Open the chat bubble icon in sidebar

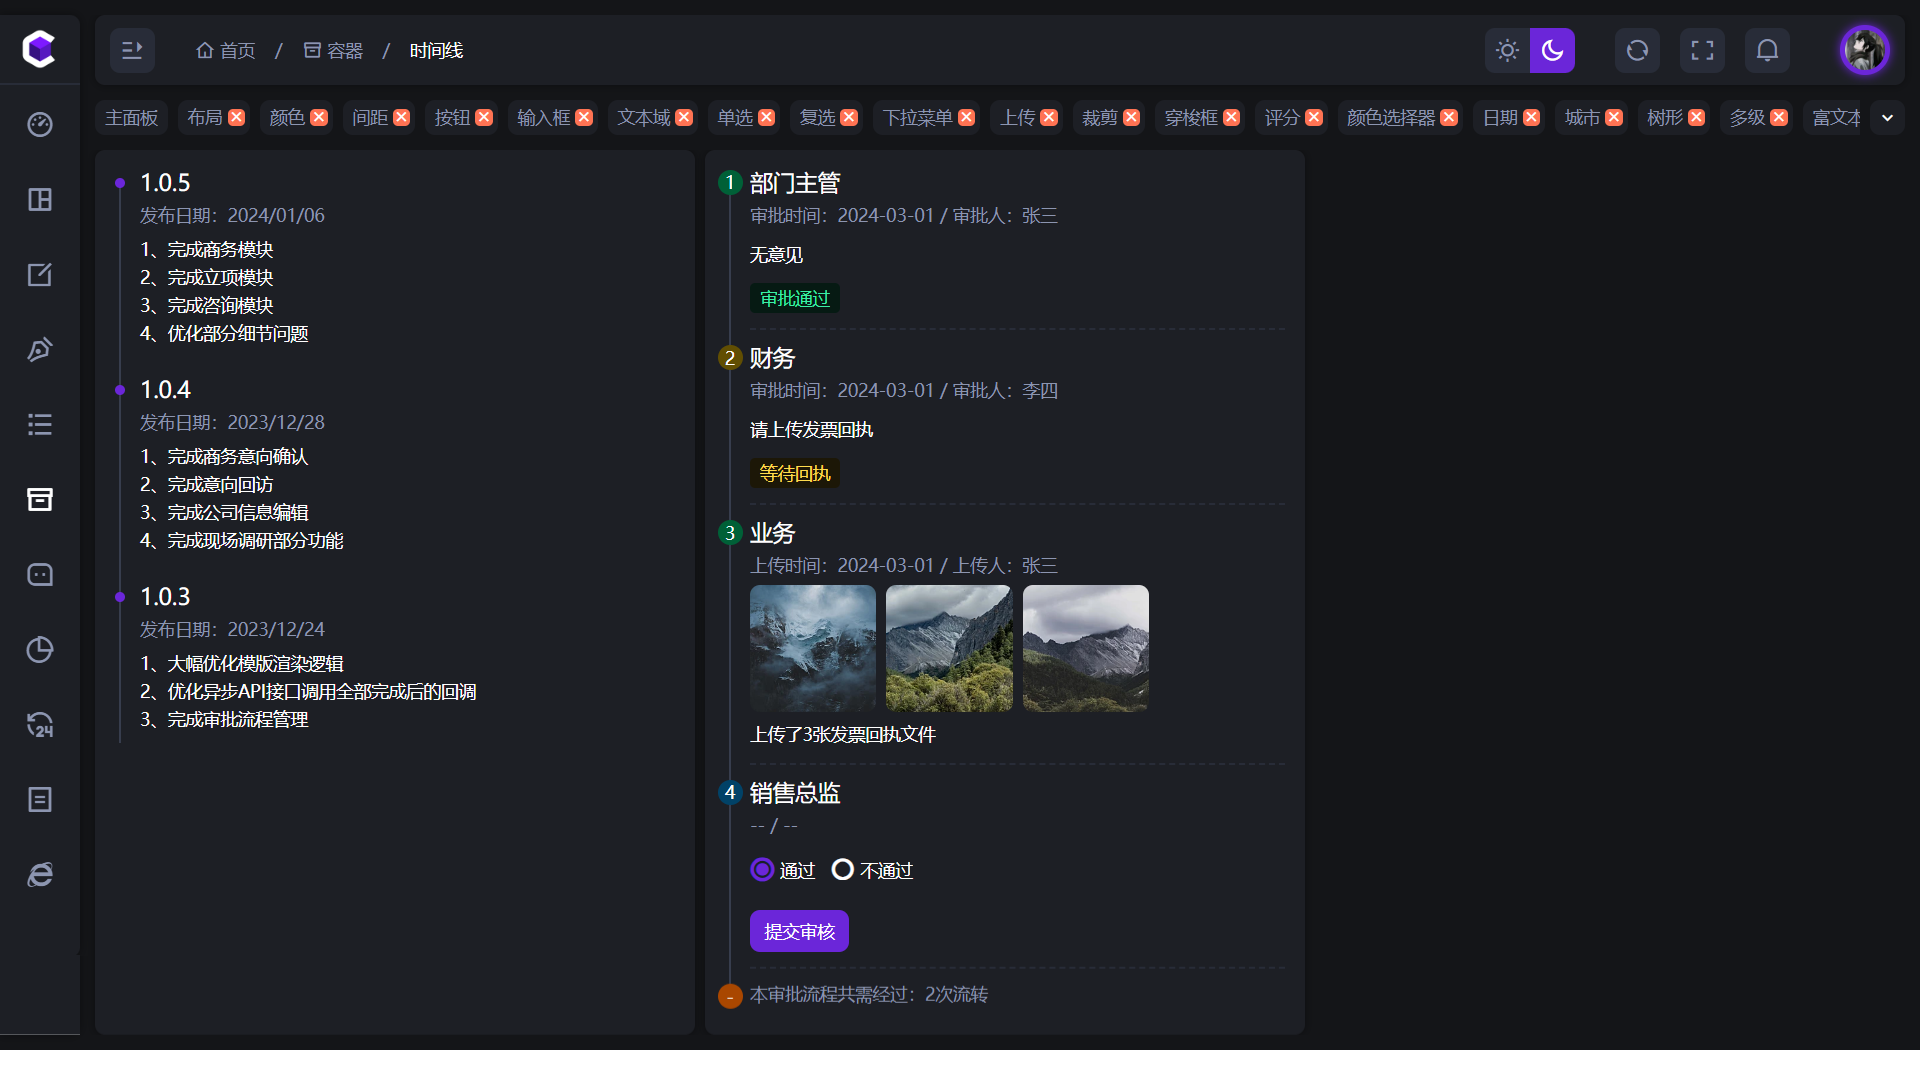(x=40, y=574)
